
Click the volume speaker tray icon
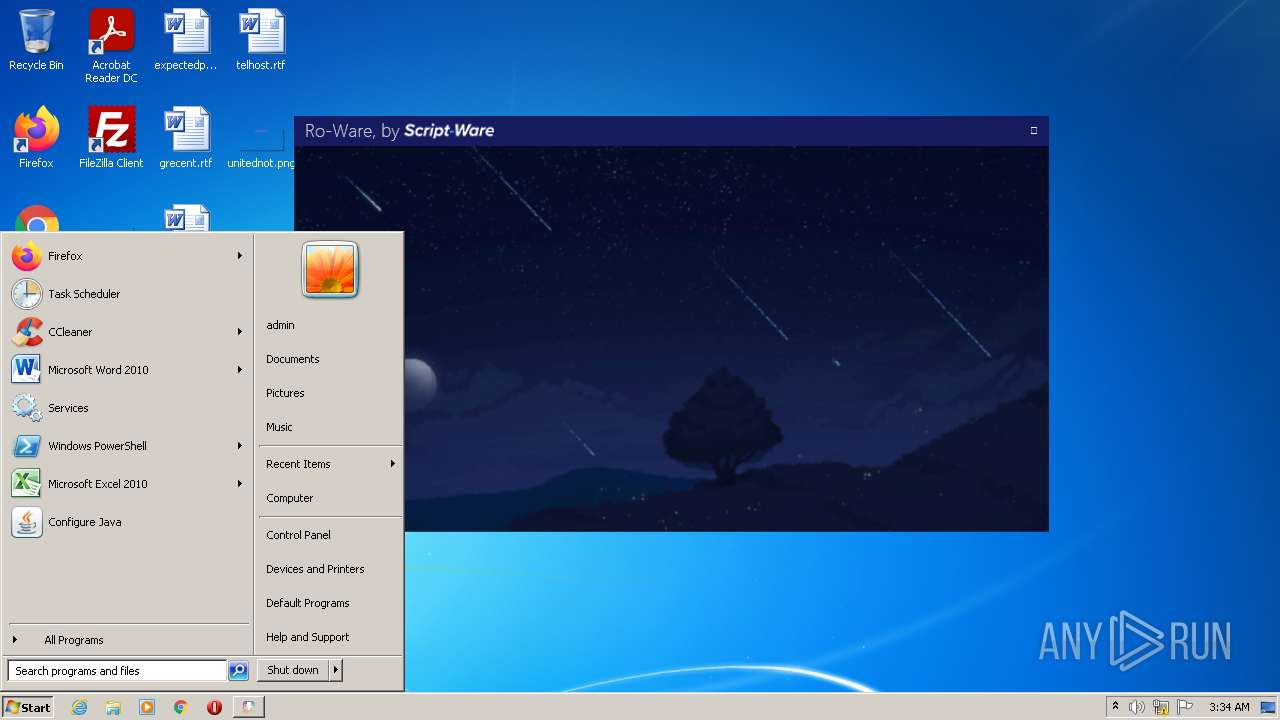[1137, 707]
